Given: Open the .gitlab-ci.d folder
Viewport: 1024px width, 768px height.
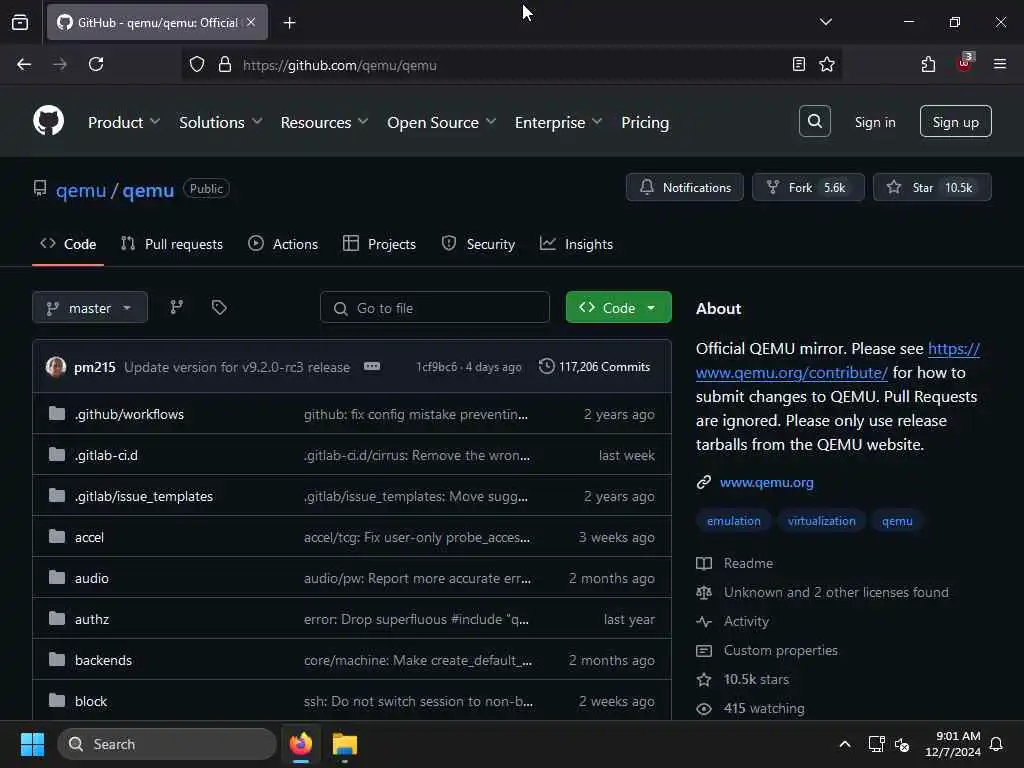Looking at the screenshot, I should (106, 455).
